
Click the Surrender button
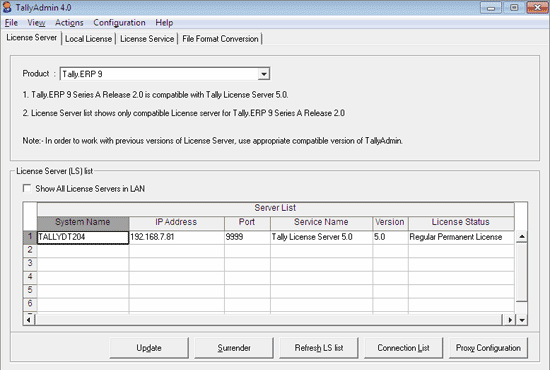point(234,348)
